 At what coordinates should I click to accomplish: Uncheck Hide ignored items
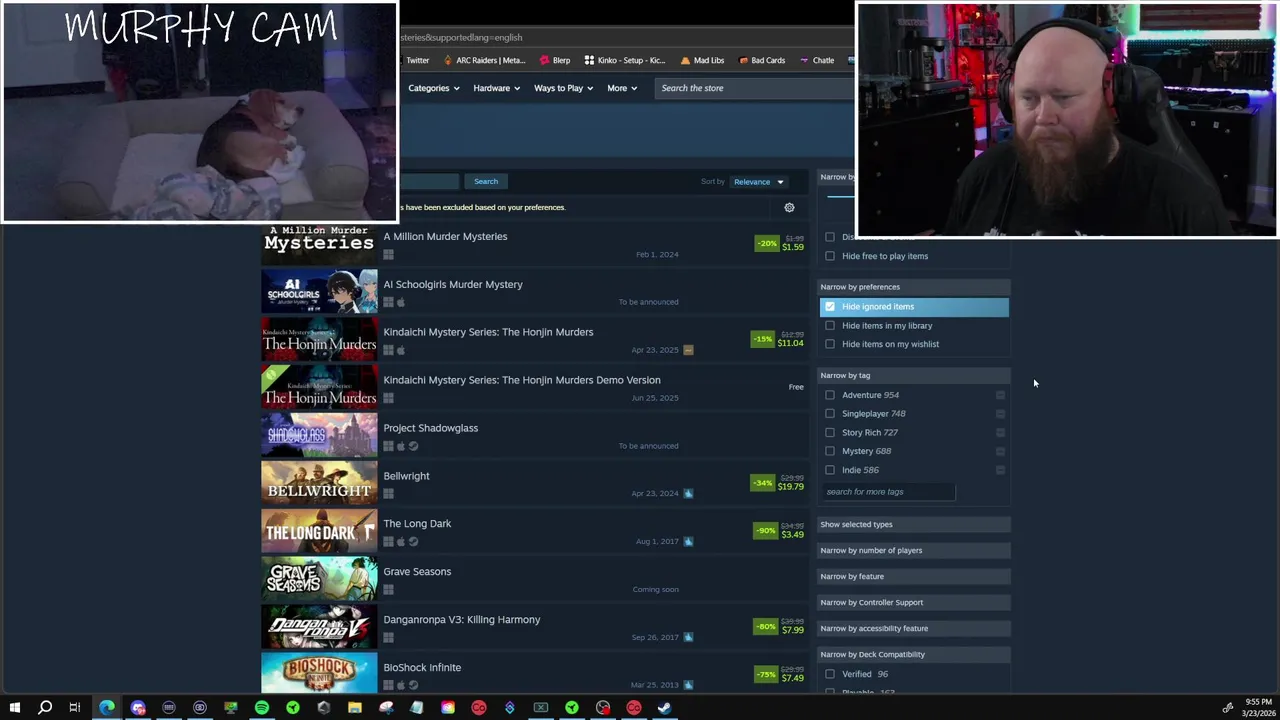click(x=830, y=307)
